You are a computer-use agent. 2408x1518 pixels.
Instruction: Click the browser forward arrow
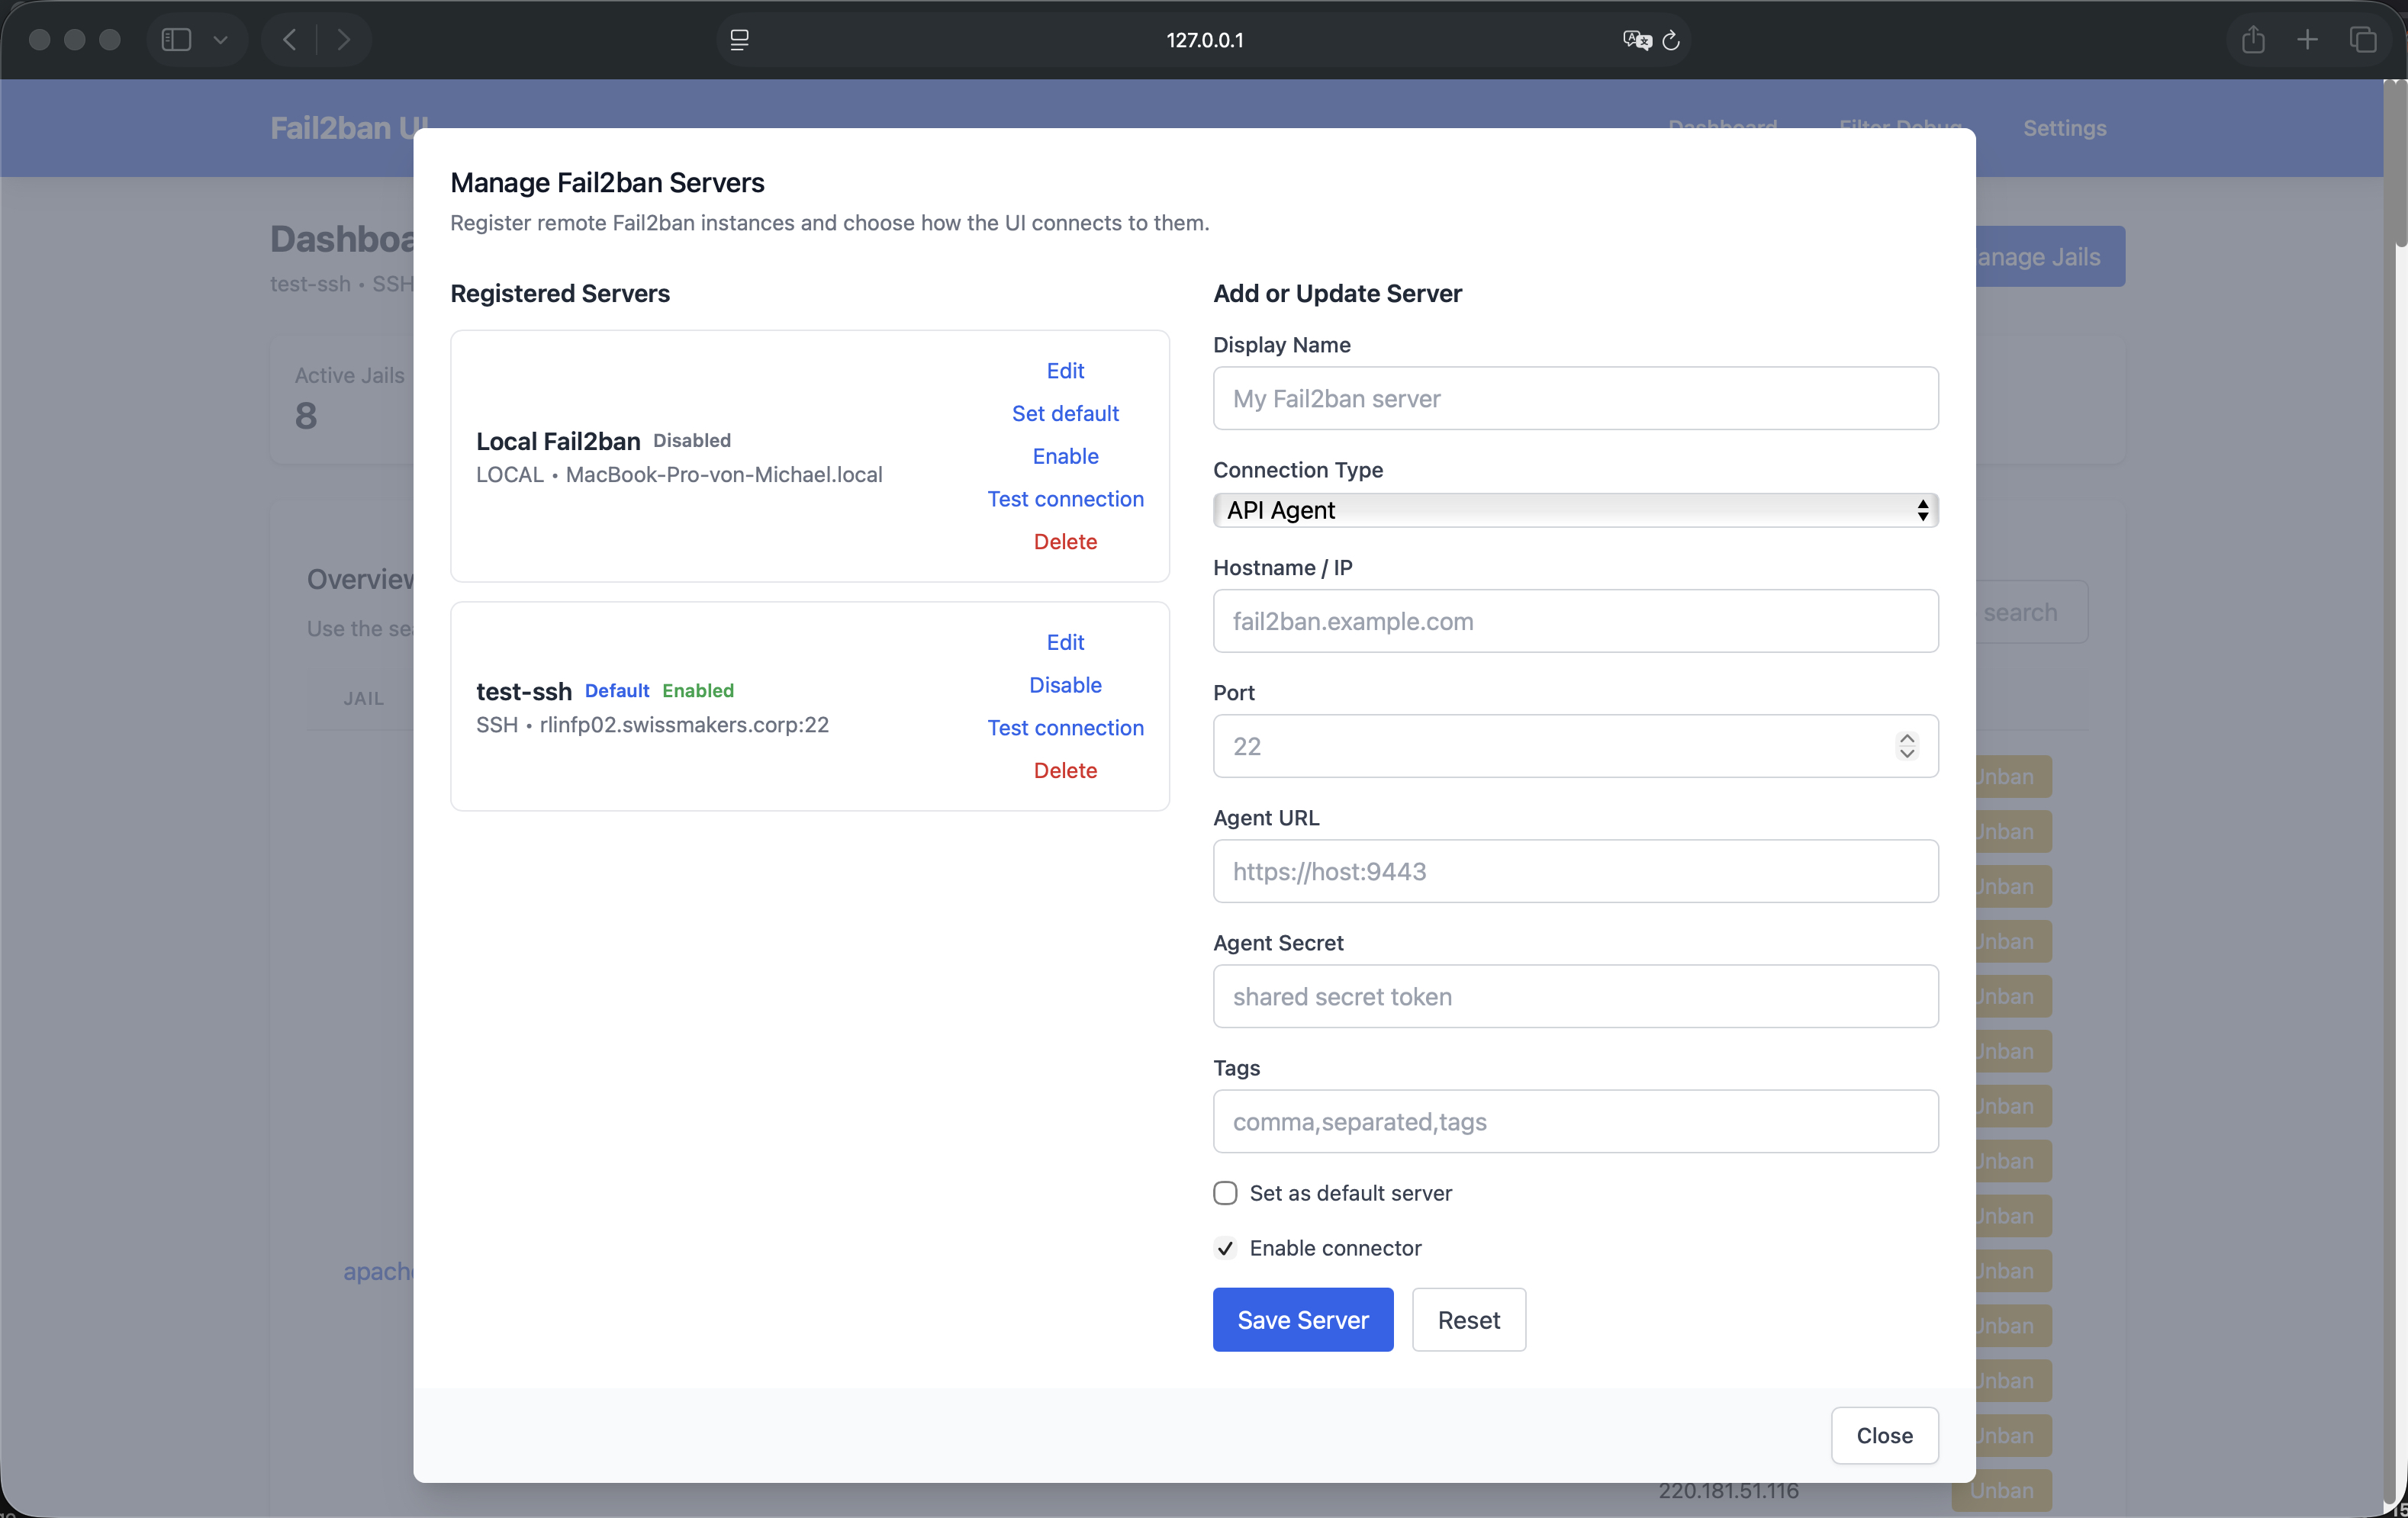pos(343,39)
